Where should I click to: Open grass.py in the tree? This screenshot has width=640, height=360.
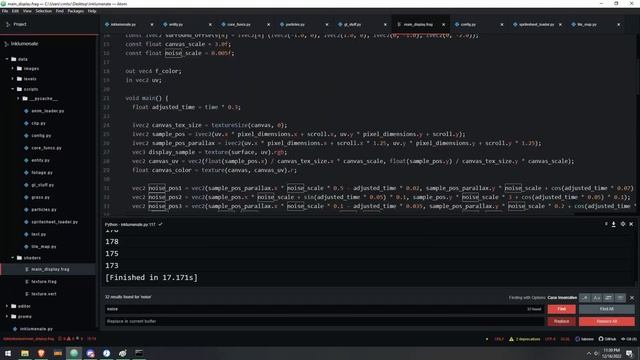point(40,197)
